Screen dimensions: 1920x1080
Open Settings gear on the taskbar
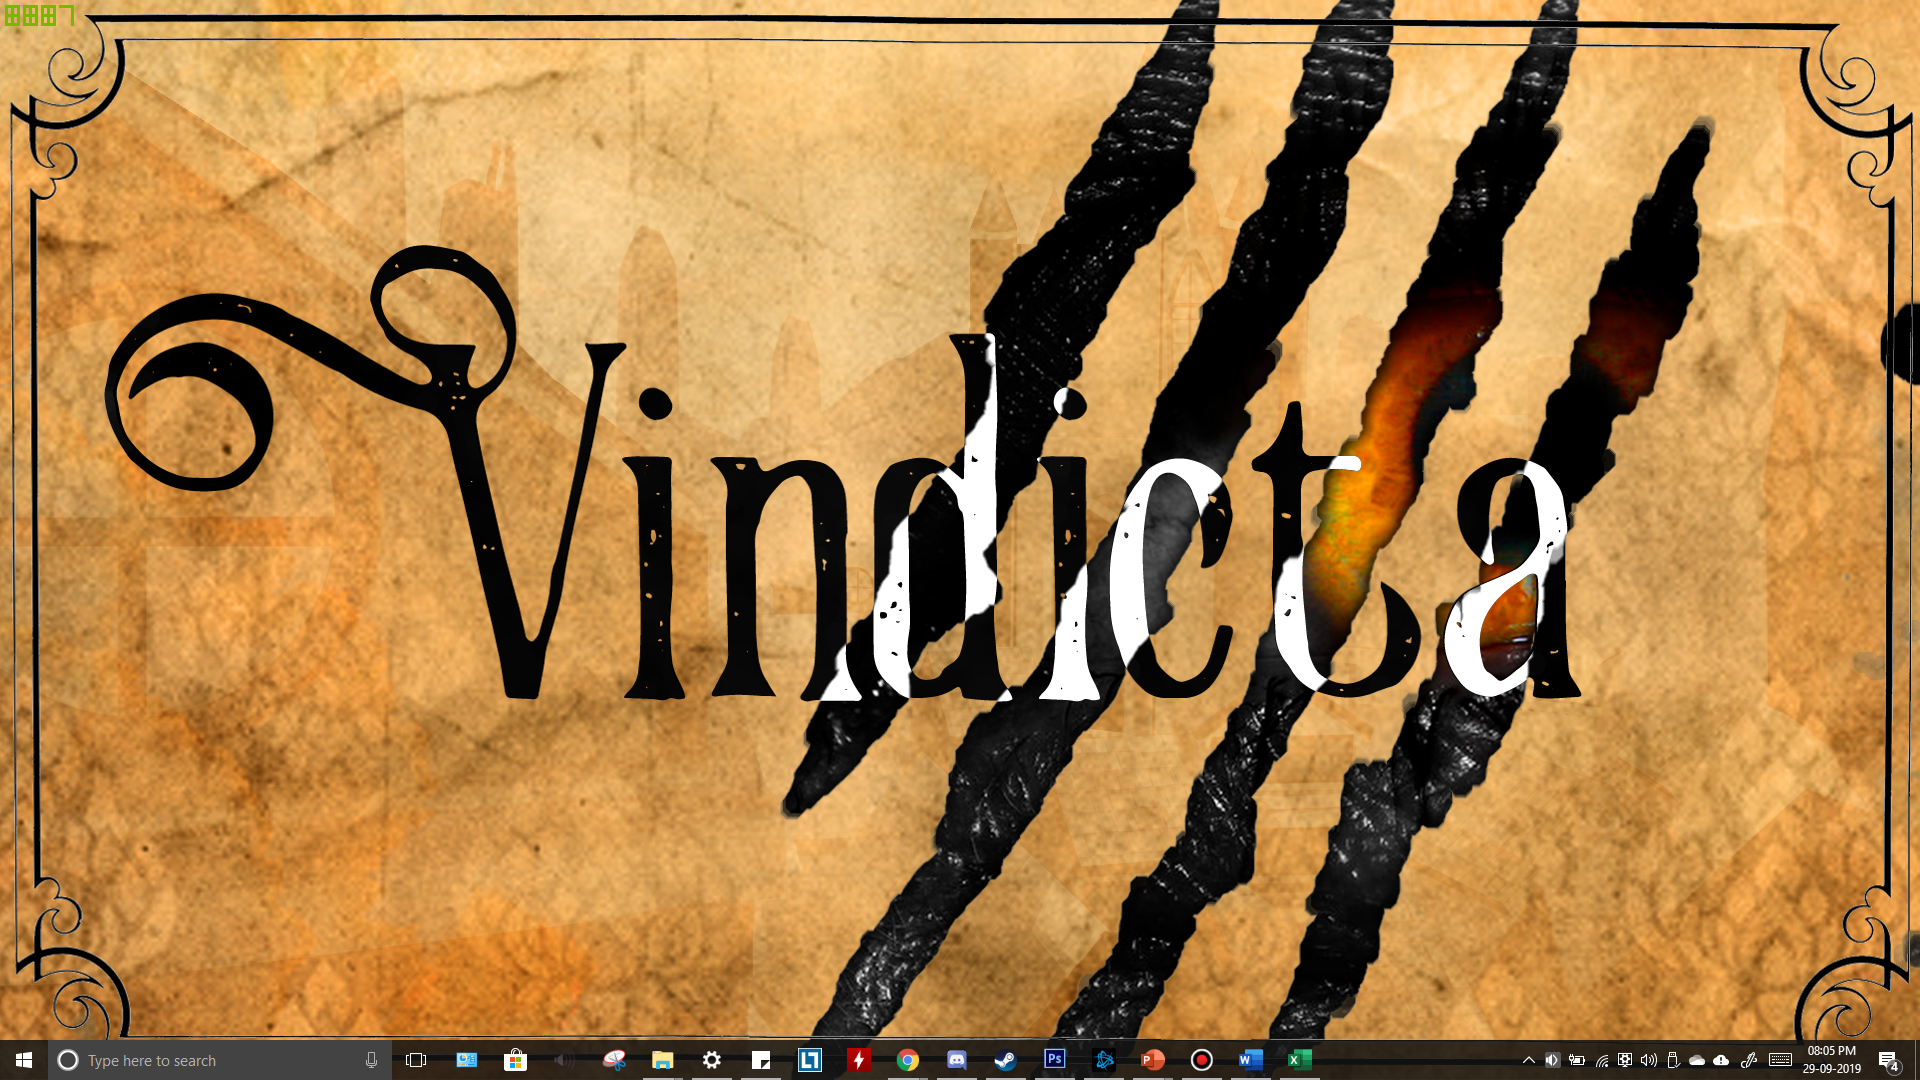coord(711,1060)
